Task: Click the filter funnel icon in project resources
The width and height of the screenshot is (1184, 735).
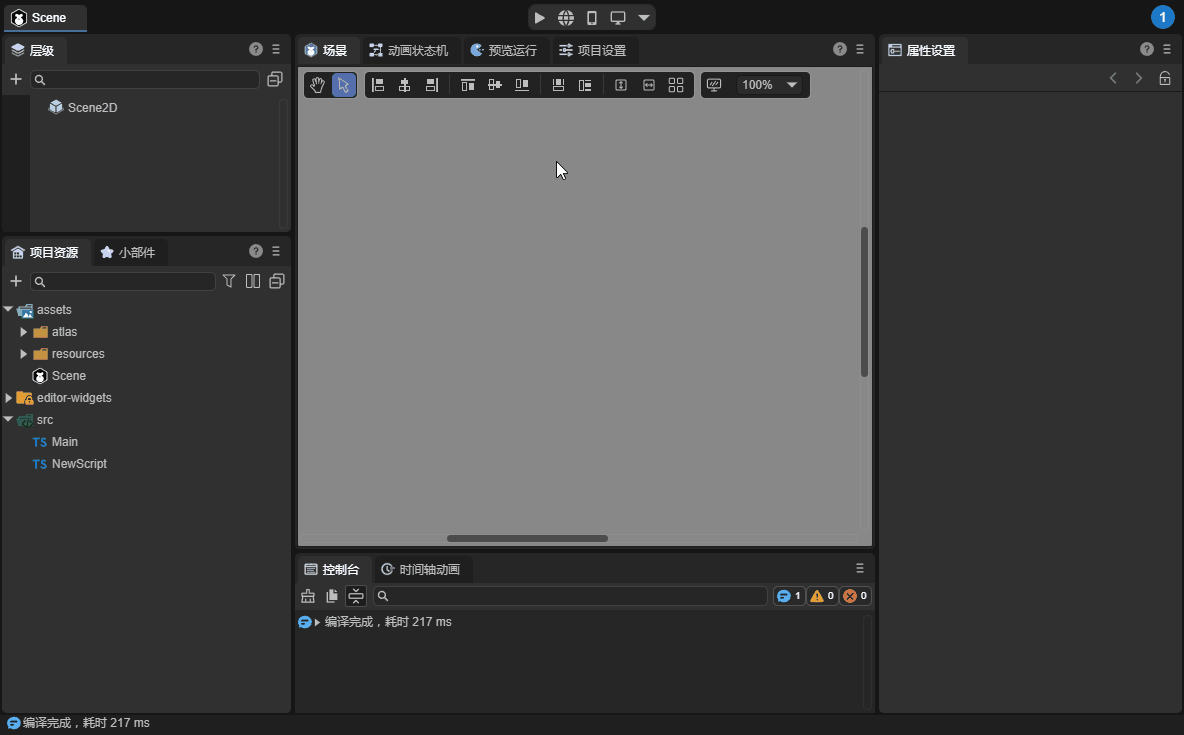Action: 229,281
